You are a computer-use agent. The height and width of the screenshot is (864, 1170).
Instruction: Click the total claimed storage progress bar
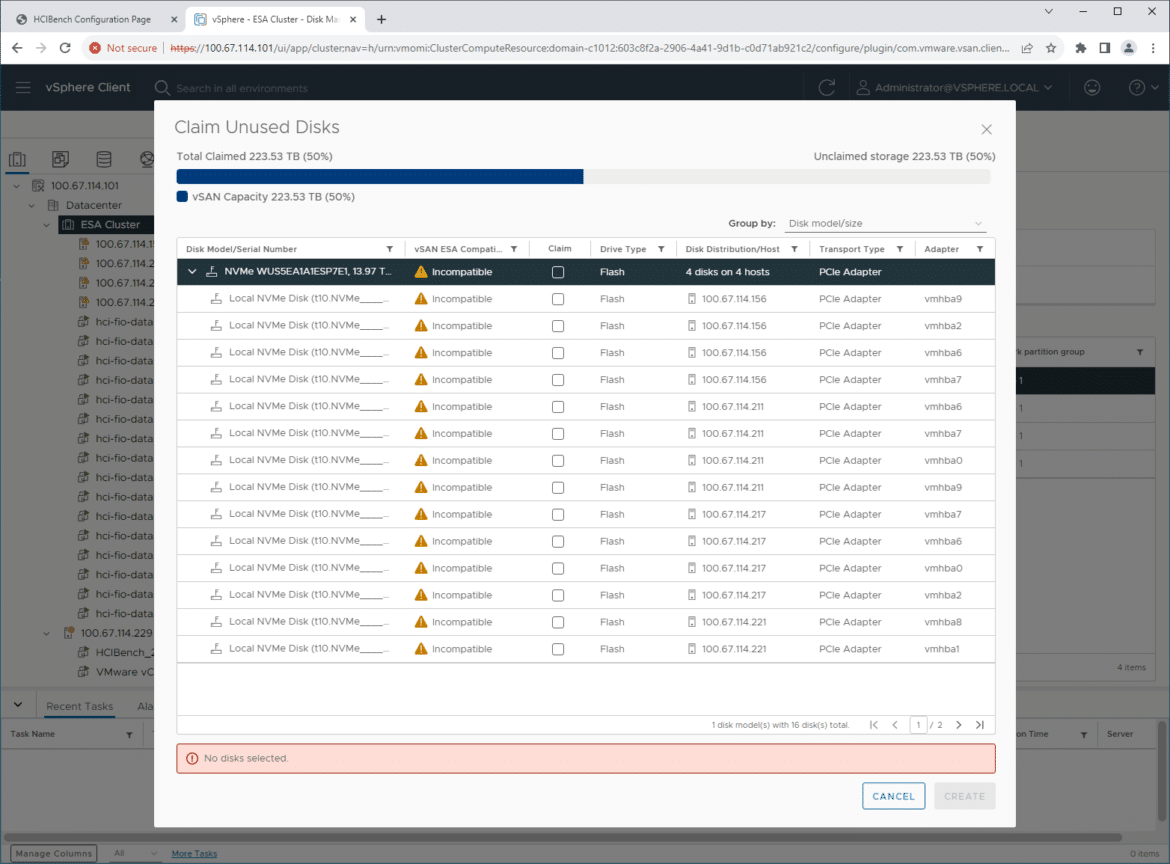pos(584,176)
